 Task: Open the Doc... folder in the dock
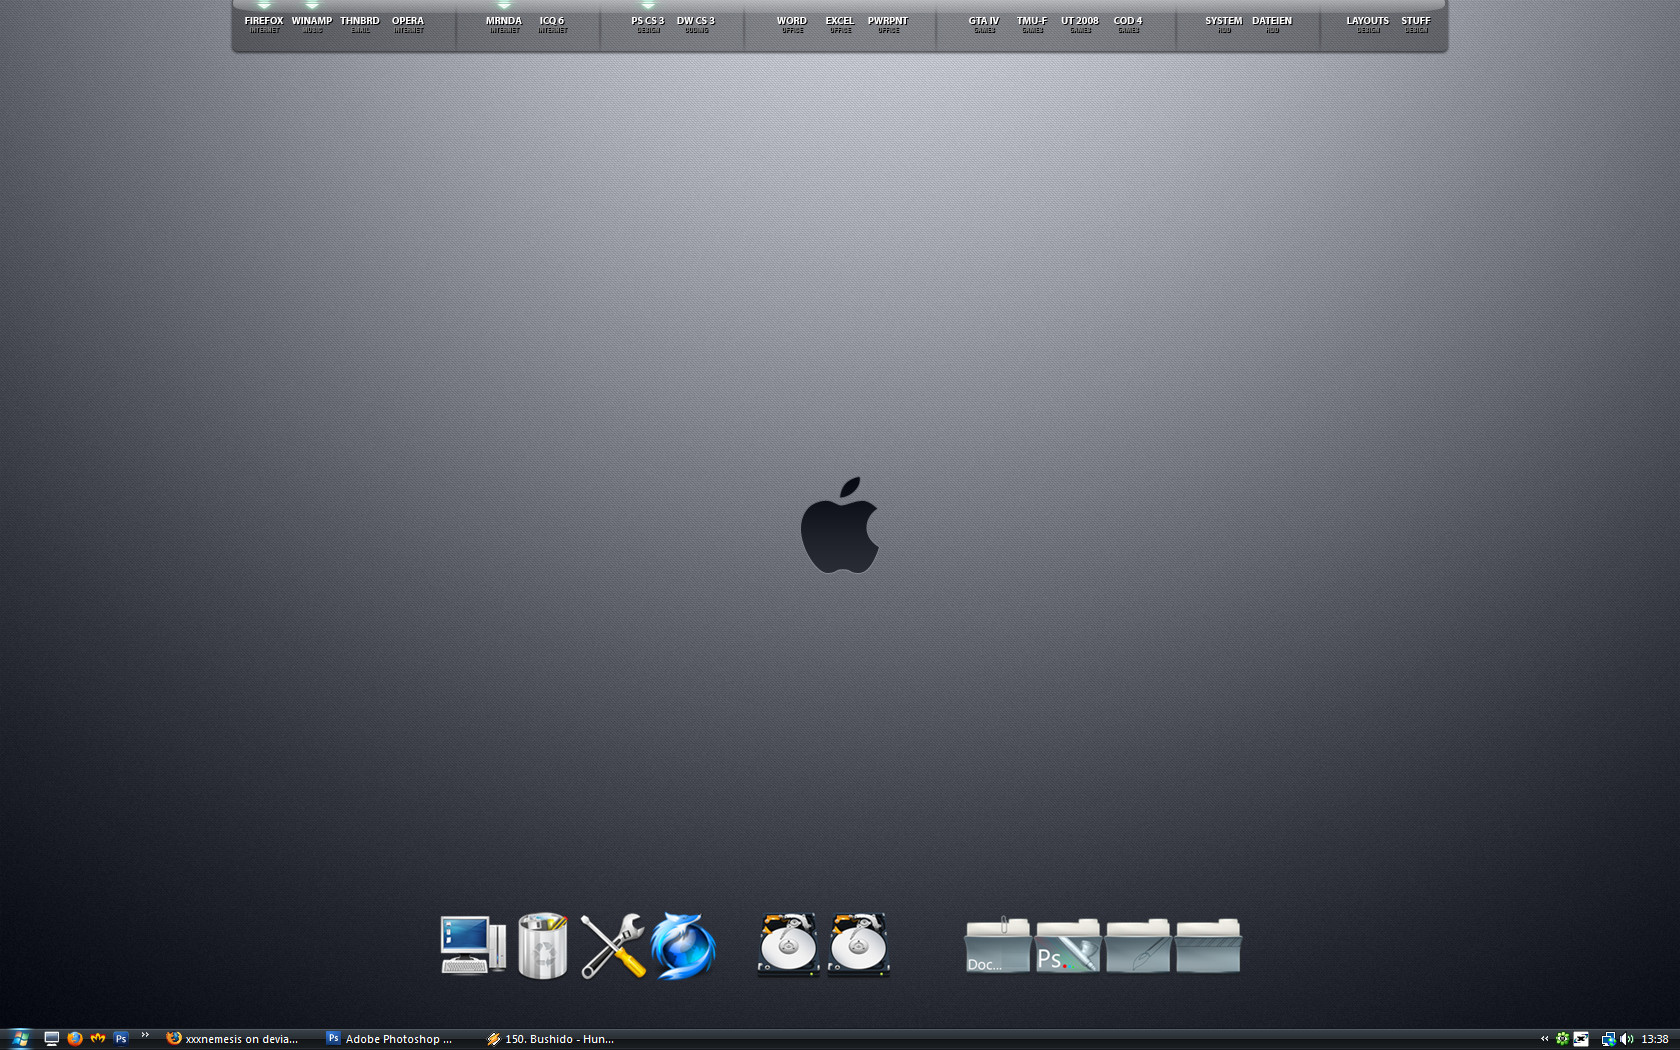tap(997, 945)
